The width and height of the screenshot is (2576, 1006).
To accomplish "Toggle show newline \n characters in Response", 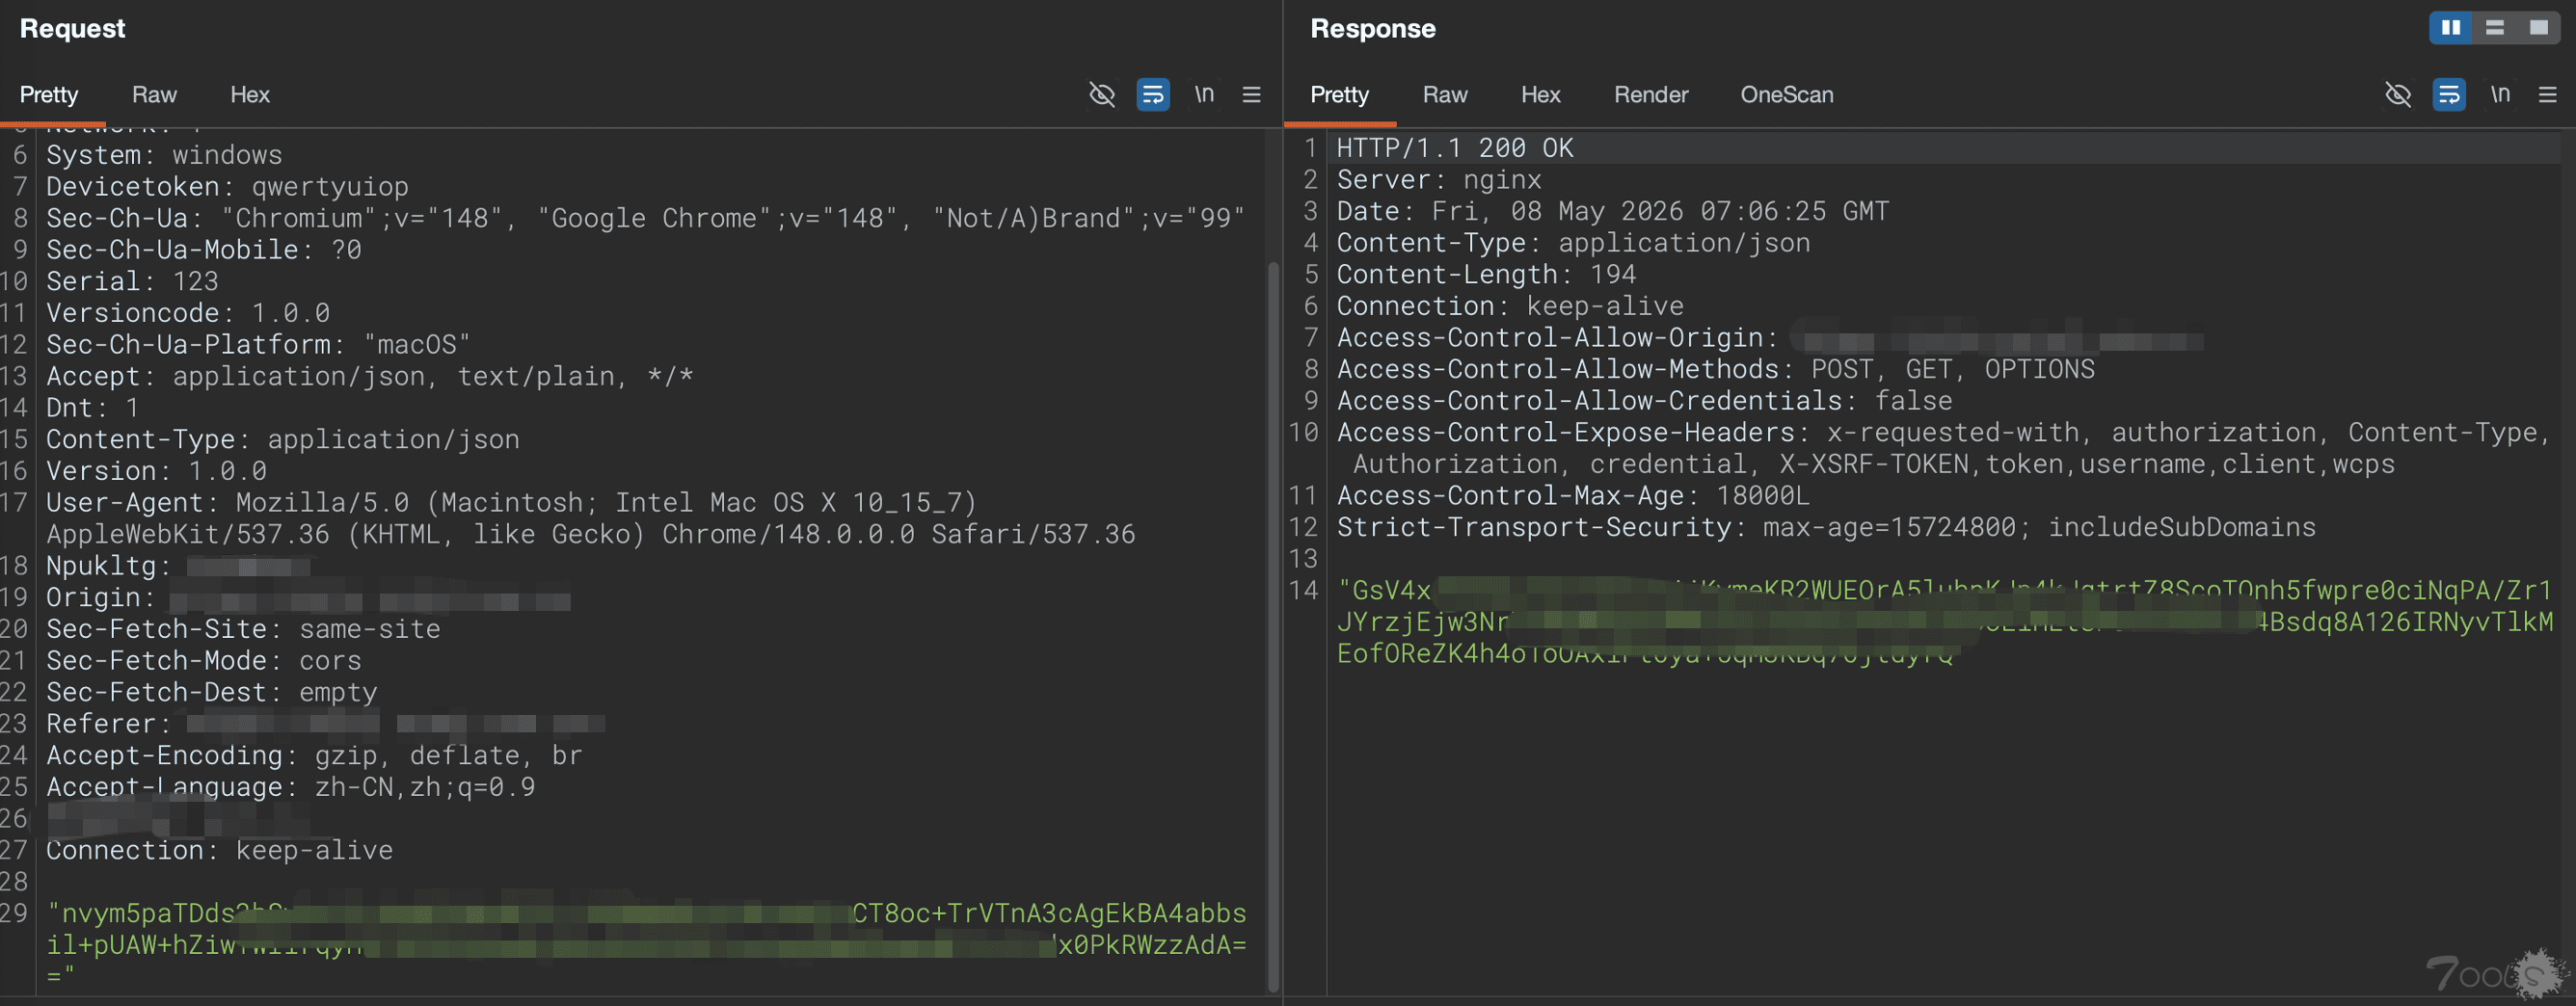I will (x=2500, y=94).
